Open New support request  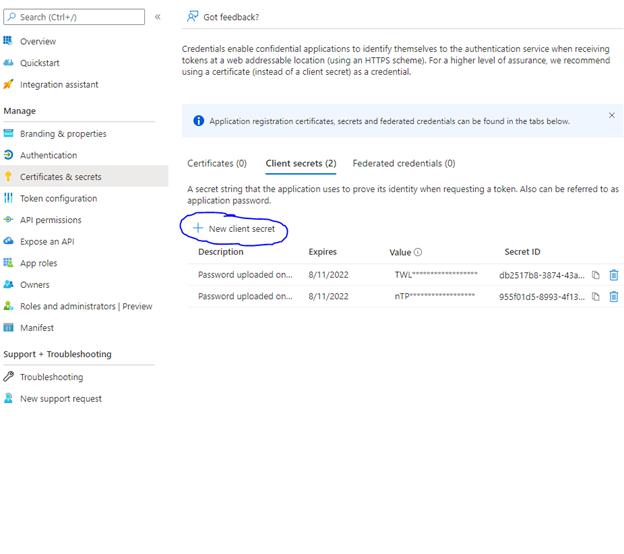pos(60,399)
